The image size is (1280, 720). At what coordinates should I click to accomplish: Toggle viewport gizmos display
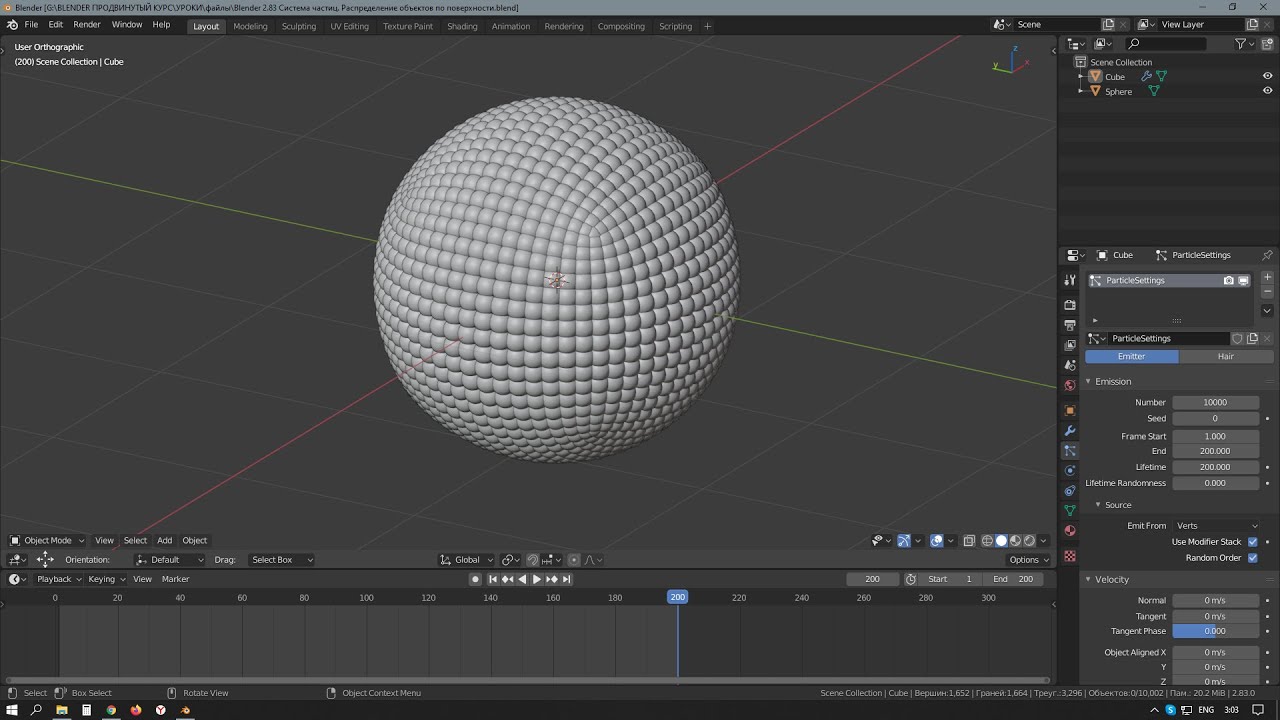pyautogui.click(x=904, y=540)
